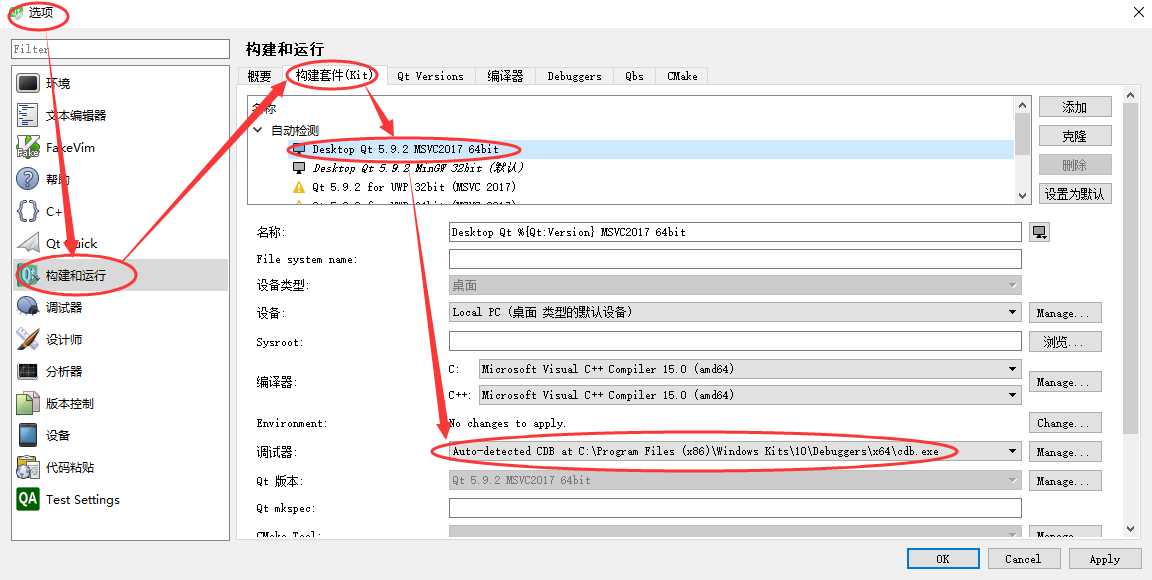Screen dimensions: 1152x580
Task: Open the Qt 版本 dropdown
Action: [735, 480]
